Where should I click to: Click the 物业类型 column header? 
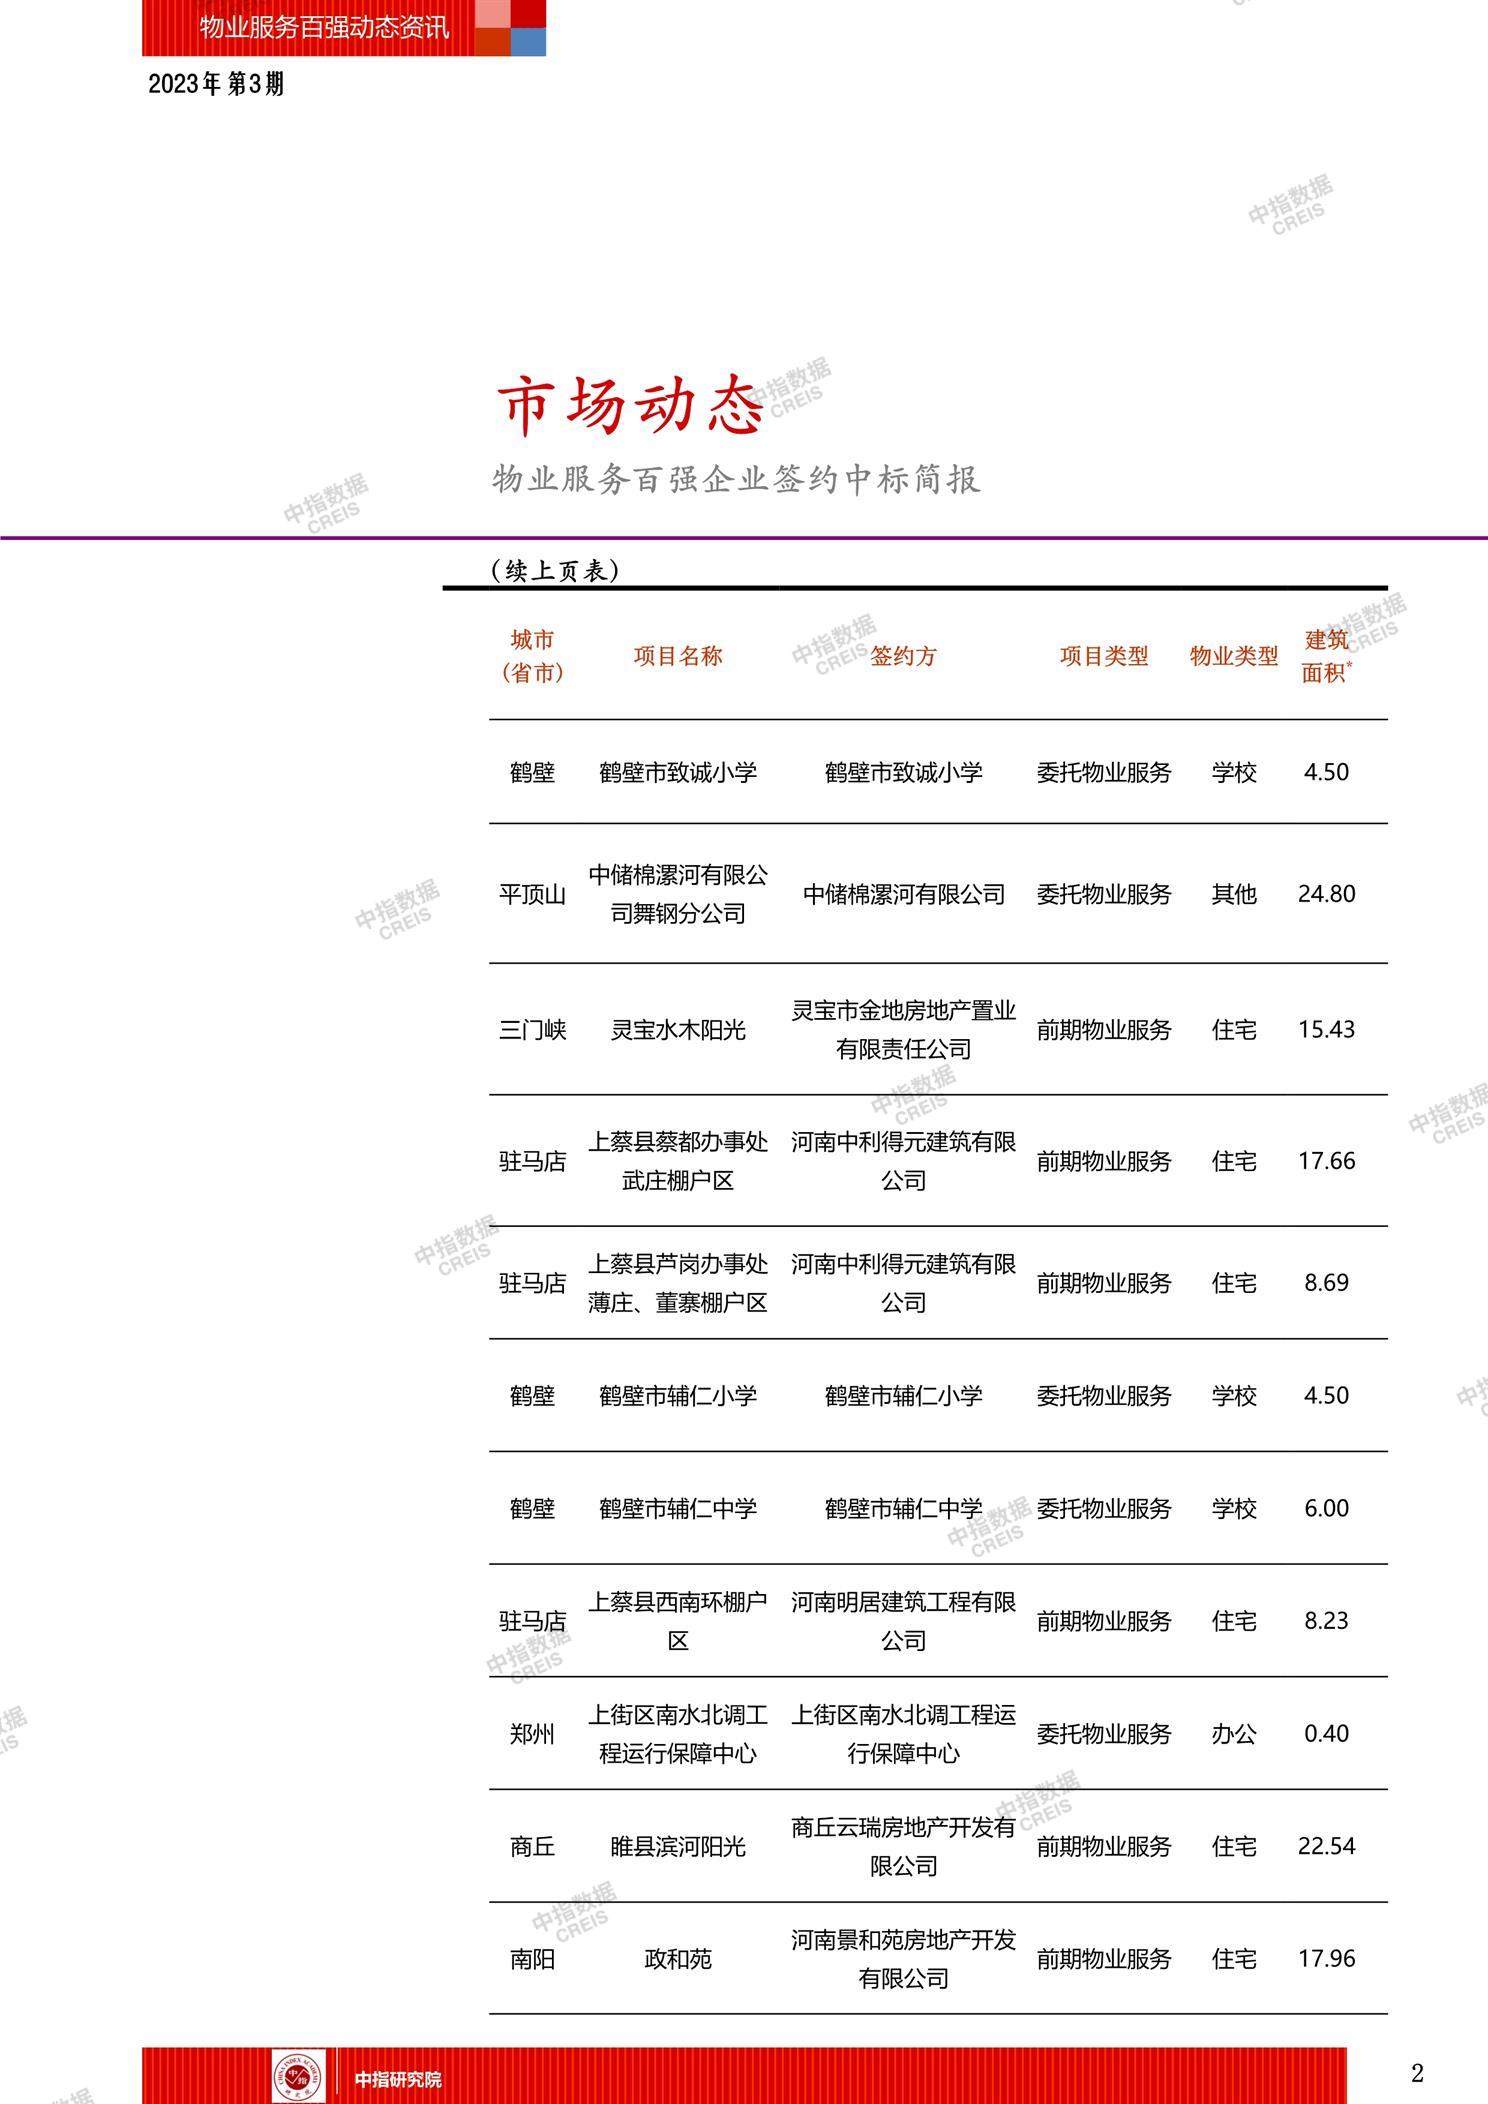(x=1234, y=656)
